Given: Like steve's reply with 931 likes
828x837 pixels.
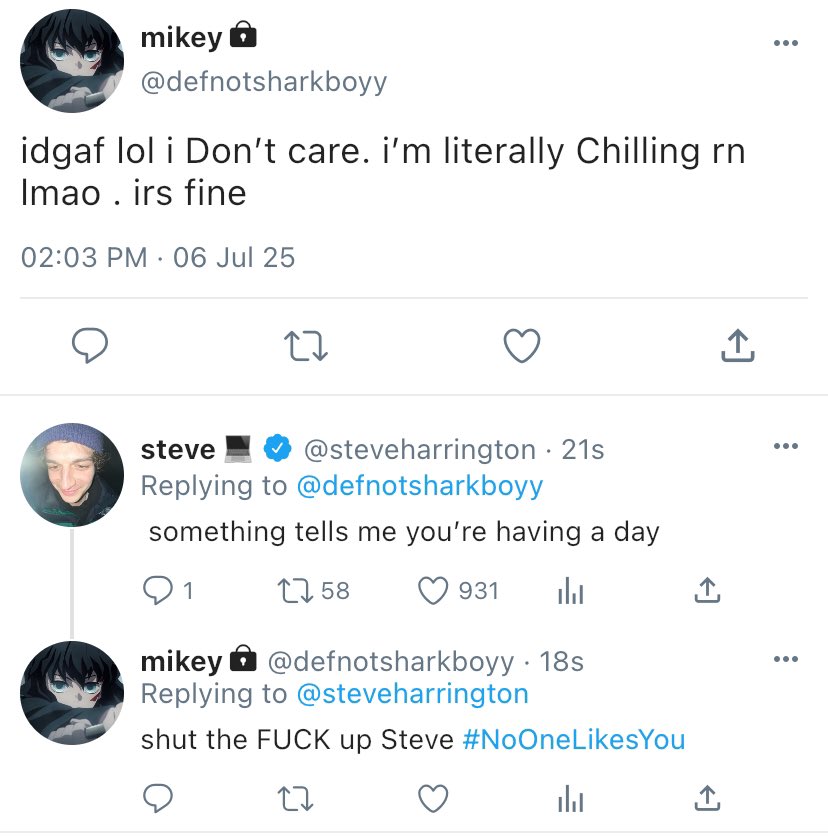Looking at the screenshot, I should pyautogui.click(x=432, y=591).
